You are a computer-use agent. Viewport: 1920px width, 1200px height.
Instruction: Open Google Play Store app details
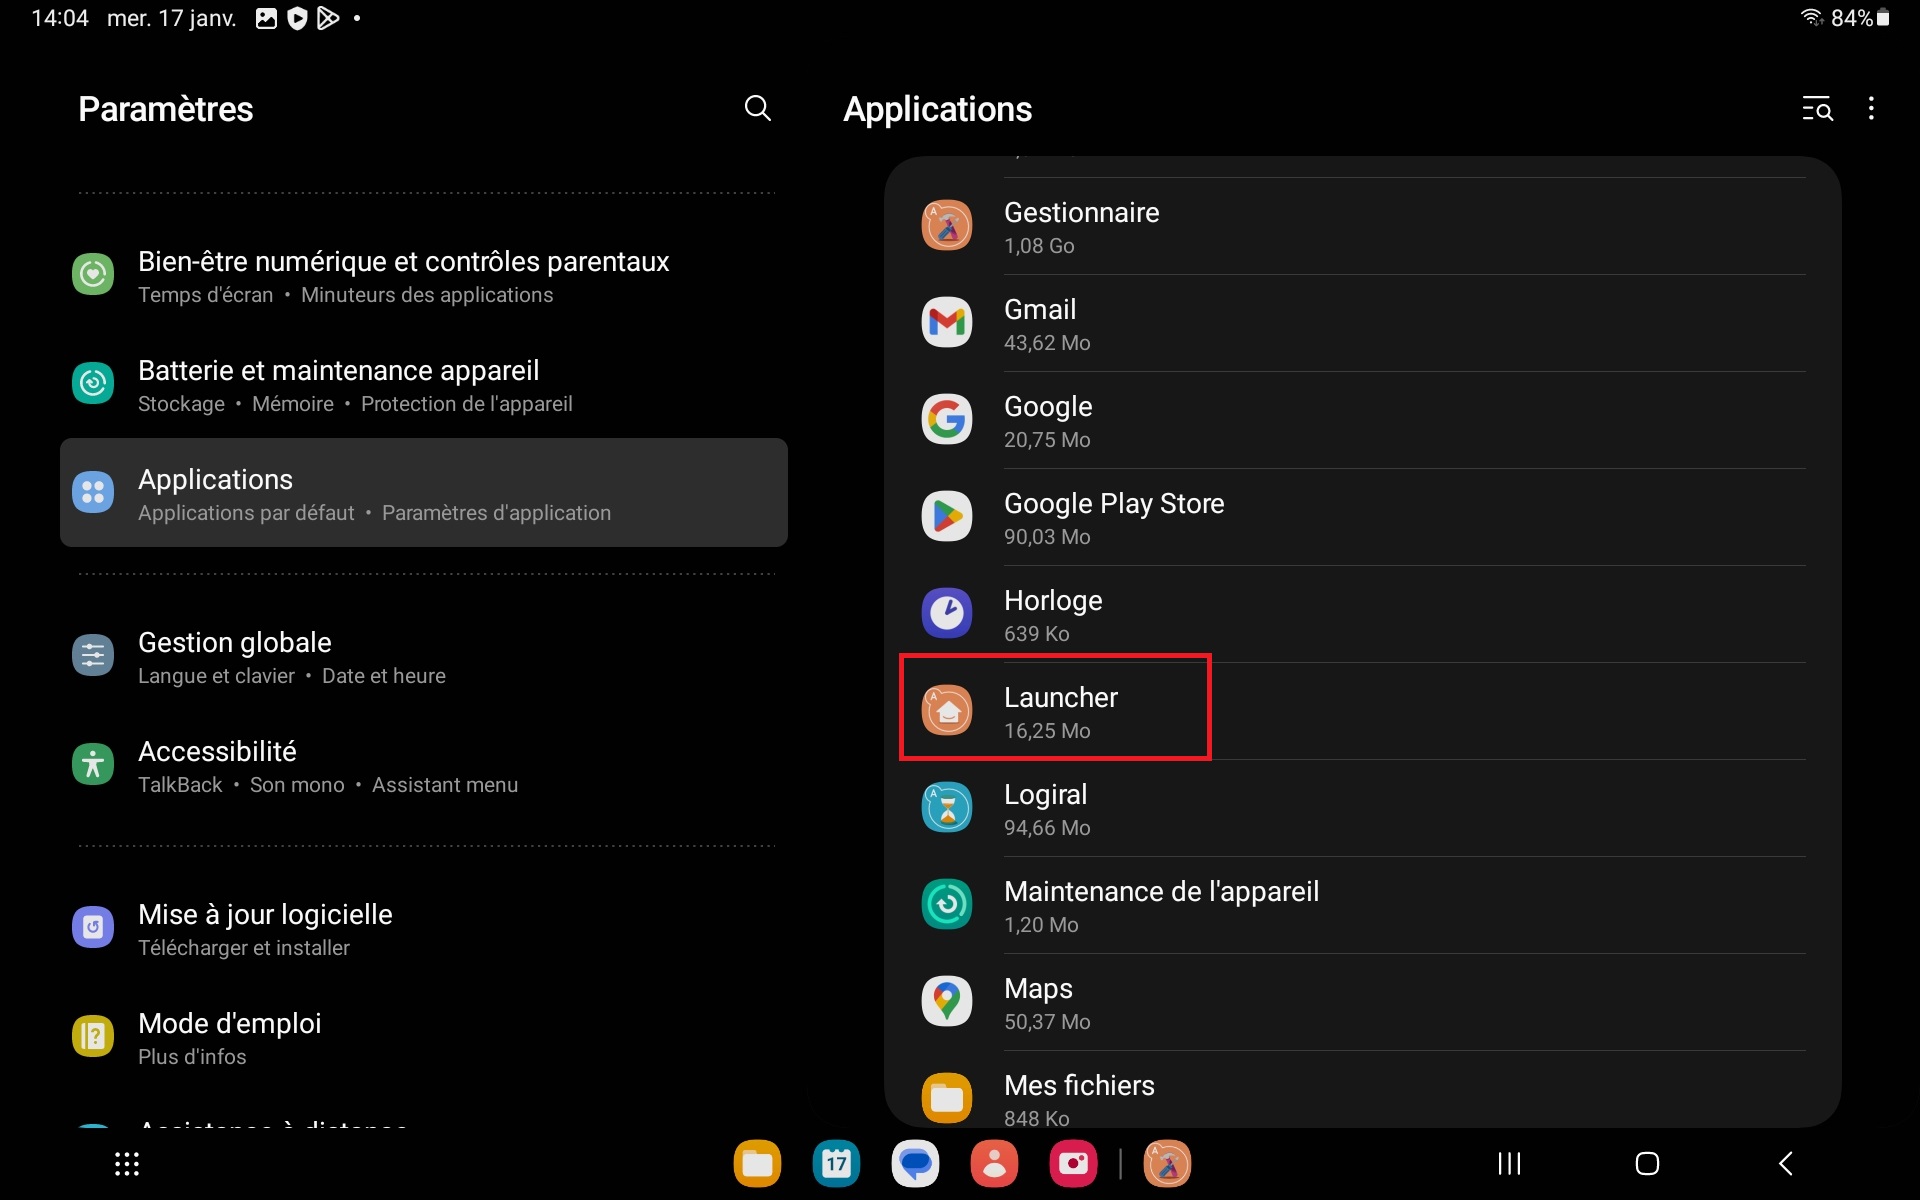coord(1363,517)
